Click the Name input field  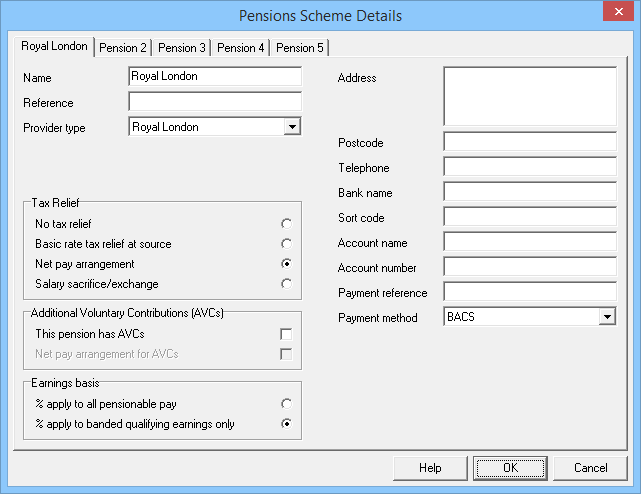tap(215, 76)
